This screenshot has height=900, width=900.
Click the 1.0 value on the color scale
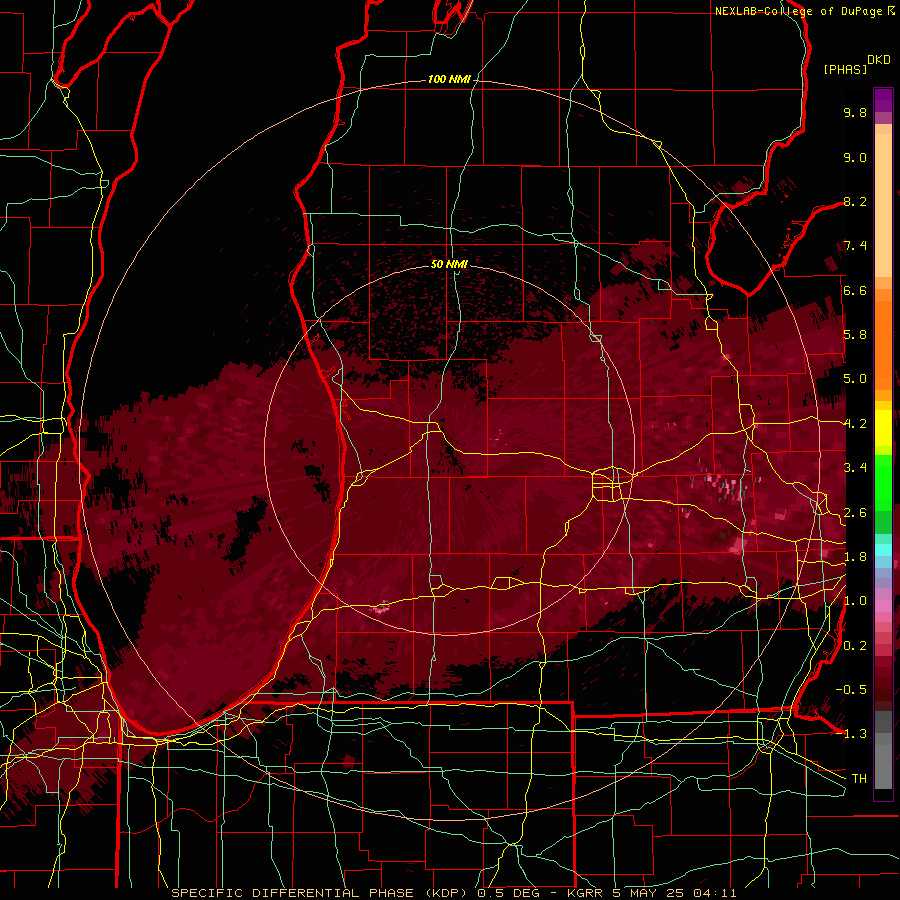click(855, 601)
